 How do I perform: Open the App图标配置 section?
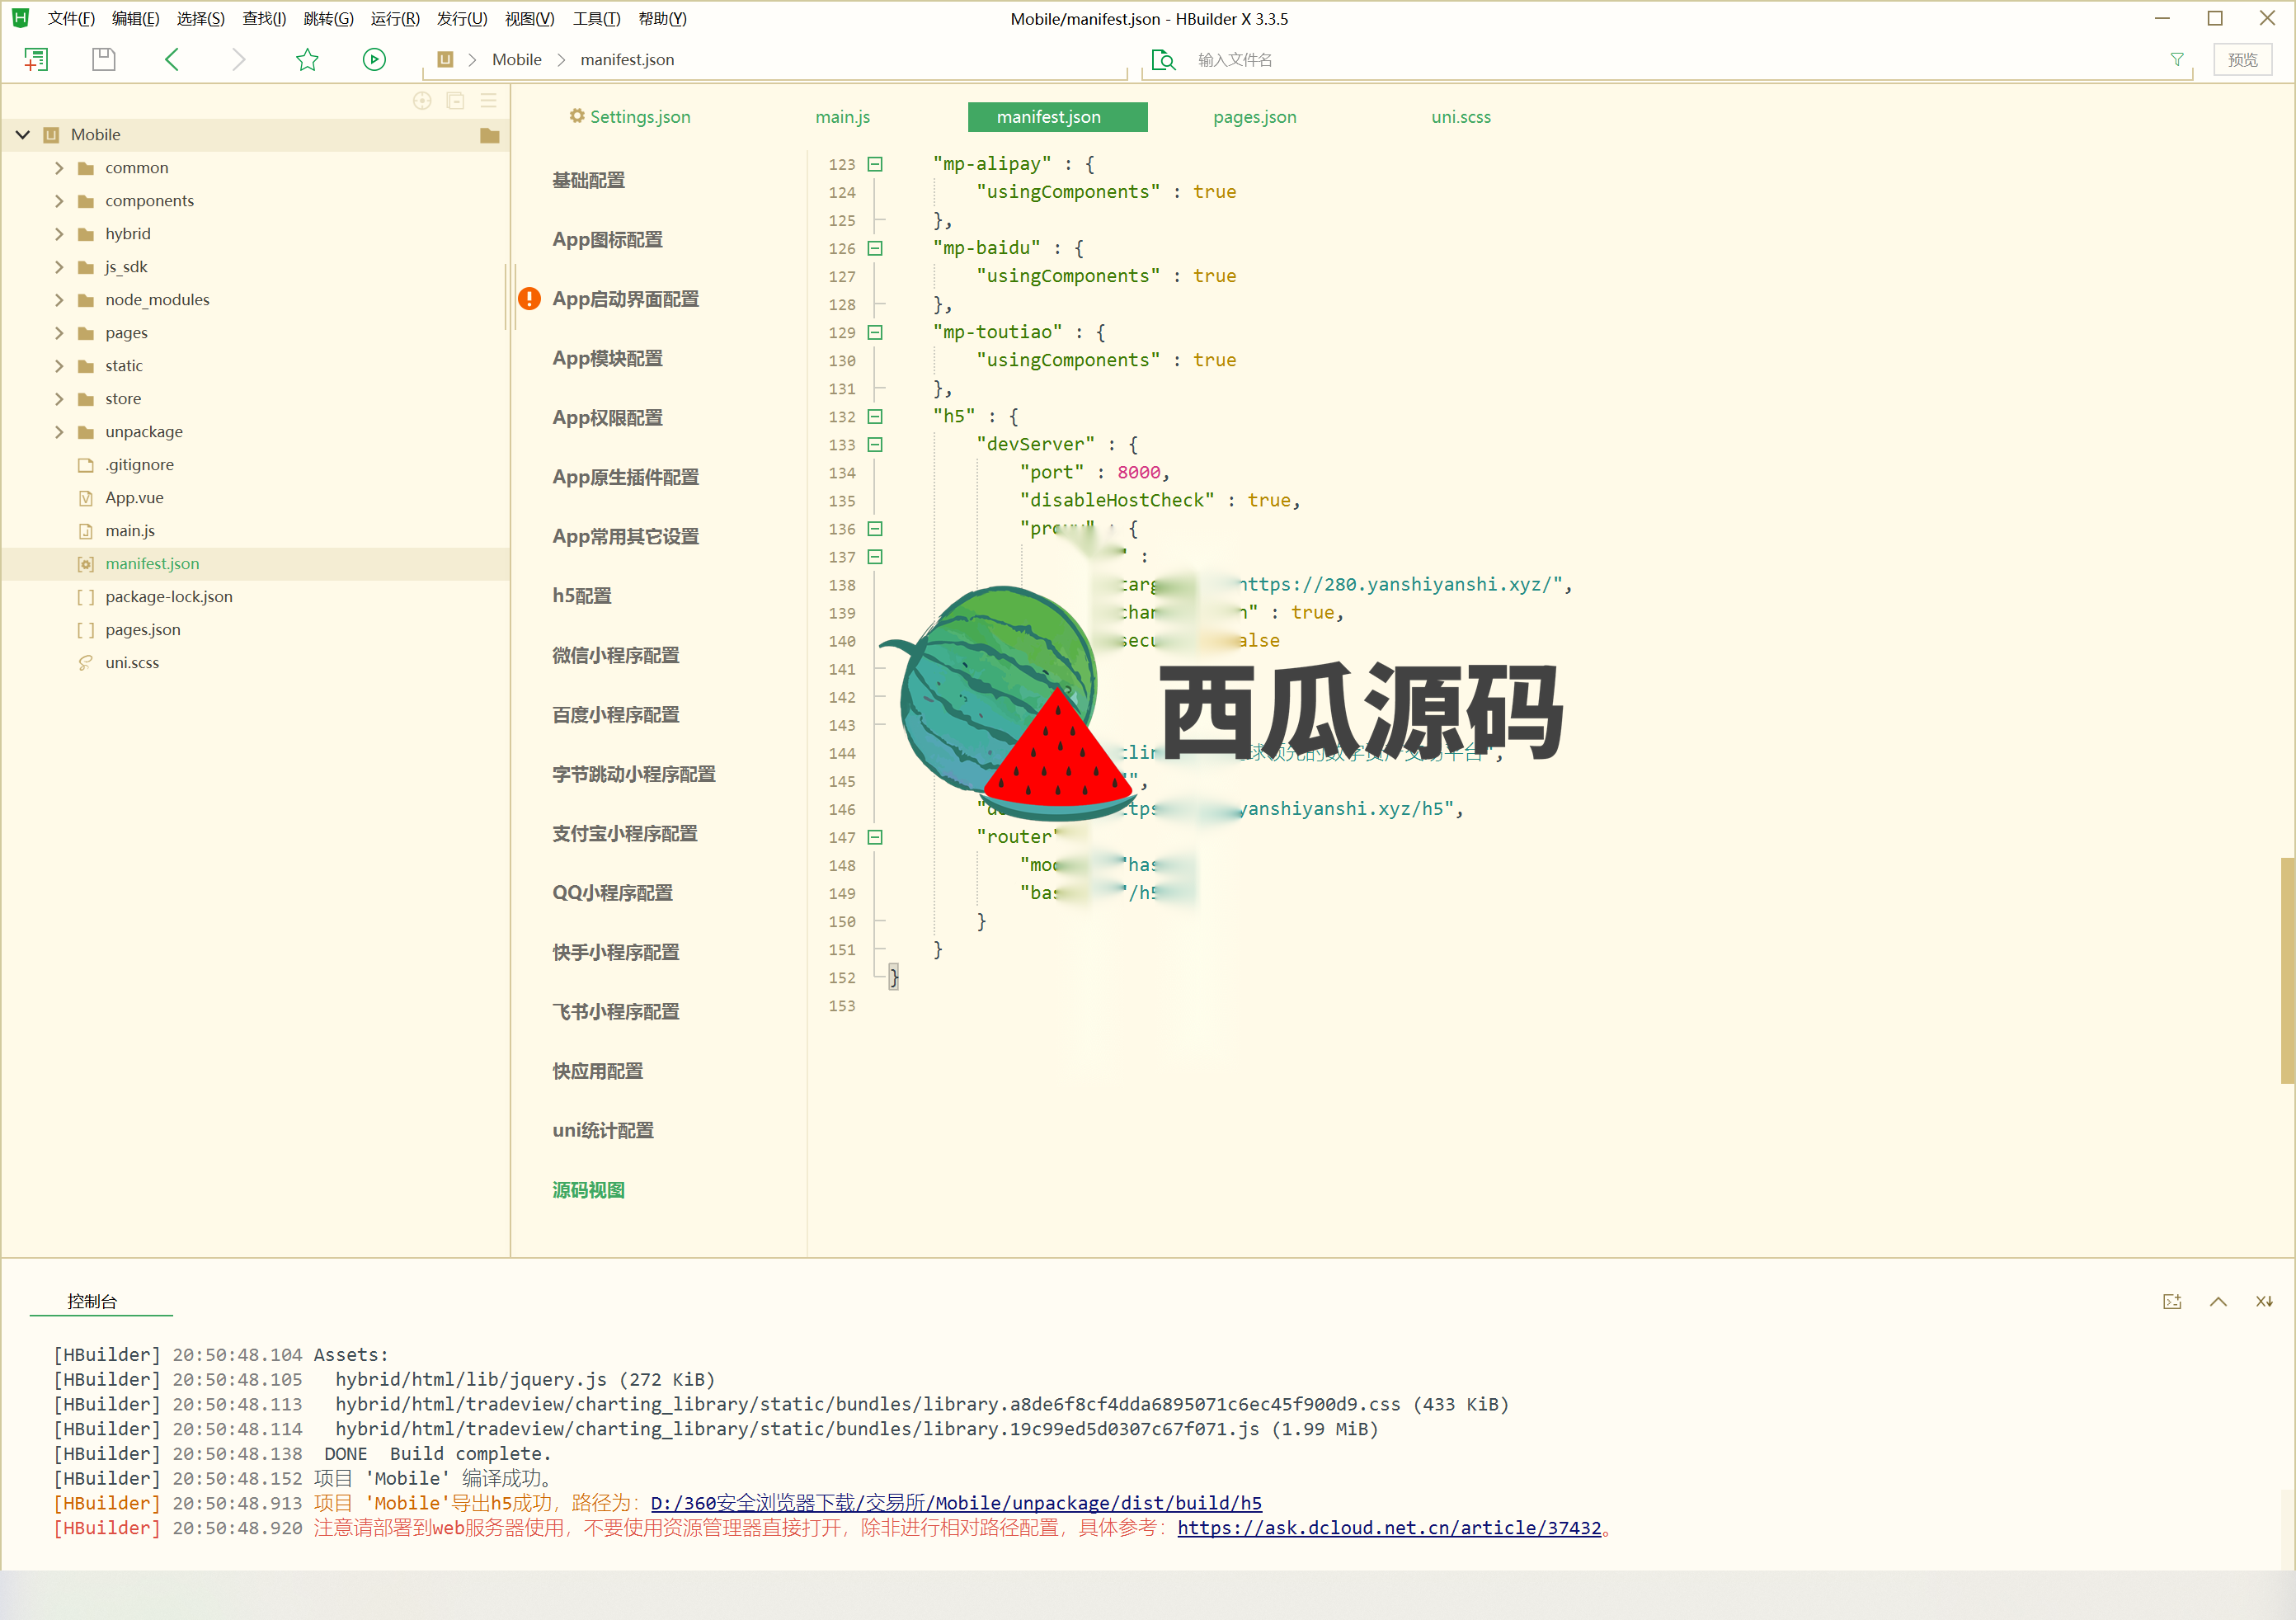pyautogui.click(x=607, y=240)
